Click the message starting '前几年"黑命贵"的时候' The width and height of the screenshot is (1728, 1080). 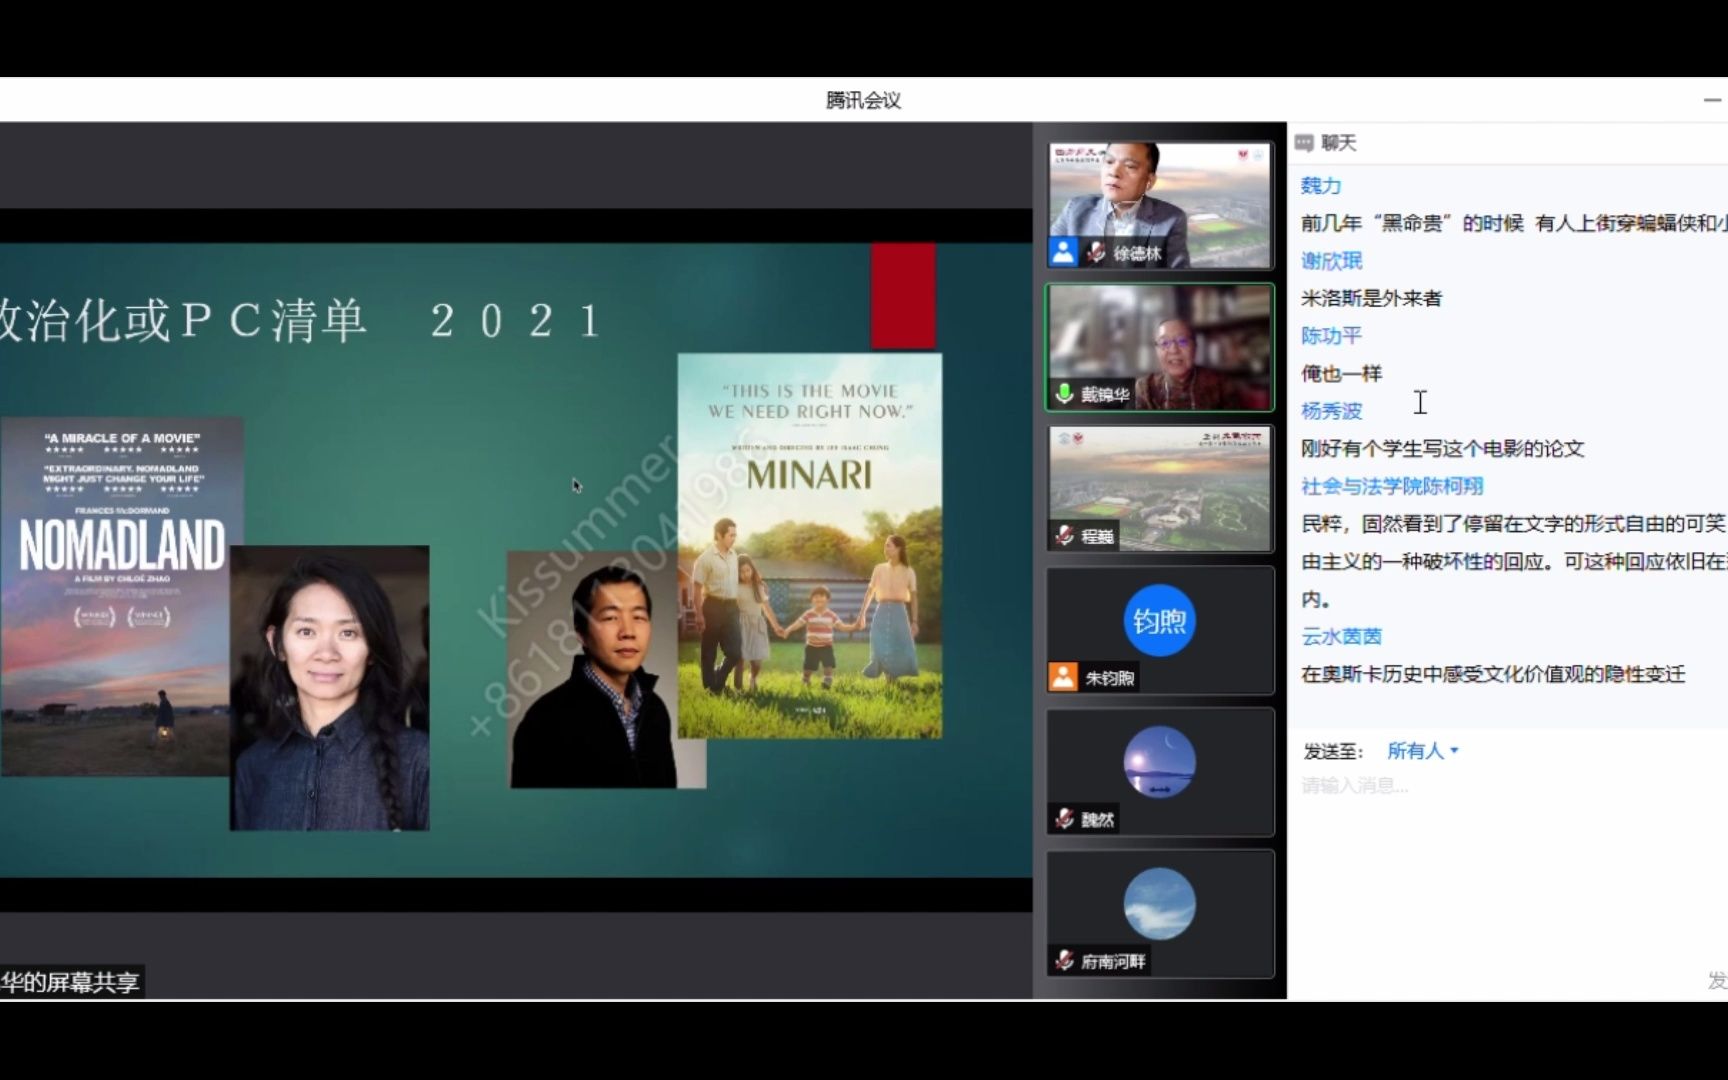coord(1514,223)
